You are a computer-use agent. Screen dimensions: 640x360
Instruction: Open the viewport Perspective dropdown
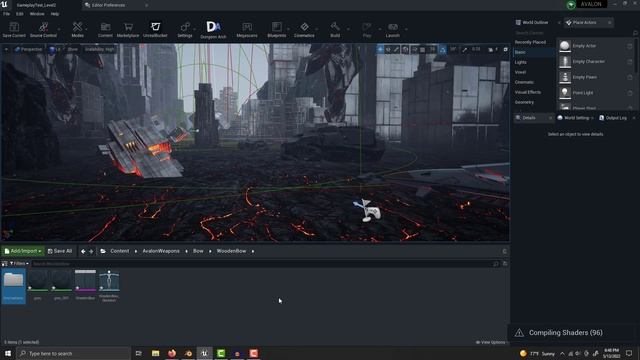(29, 49)
